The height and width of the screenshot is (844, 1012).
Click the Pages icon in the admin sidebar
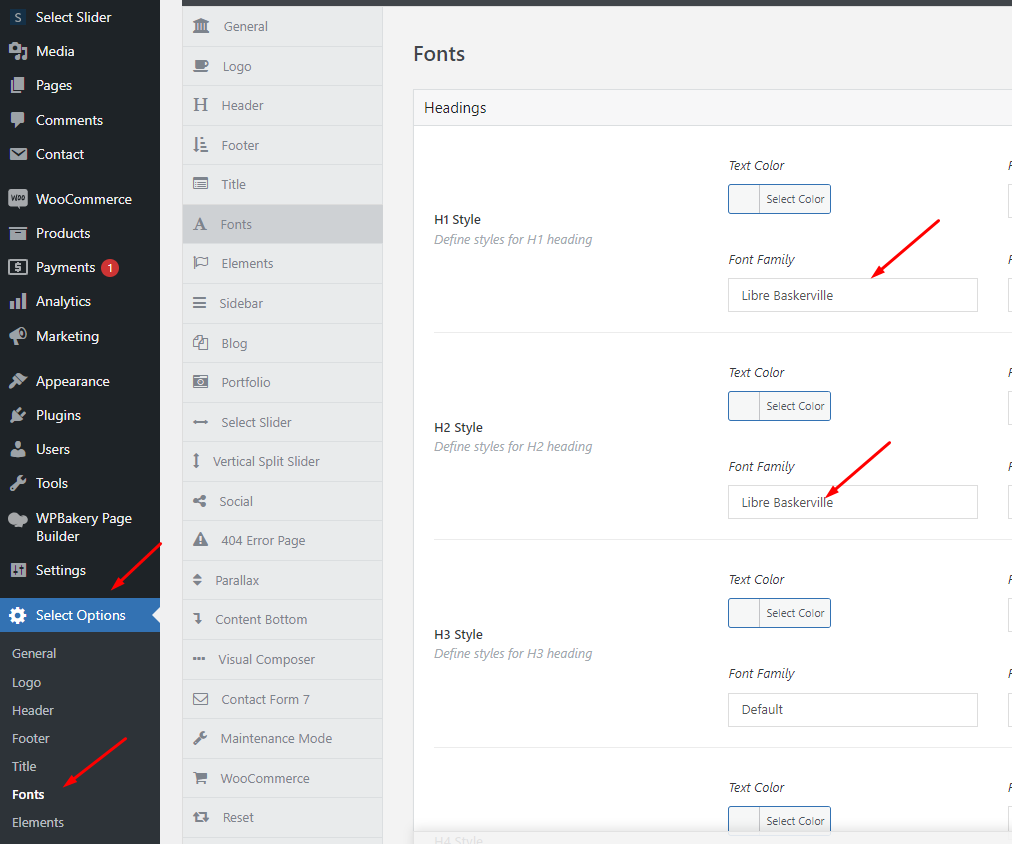tap(18, 85)
